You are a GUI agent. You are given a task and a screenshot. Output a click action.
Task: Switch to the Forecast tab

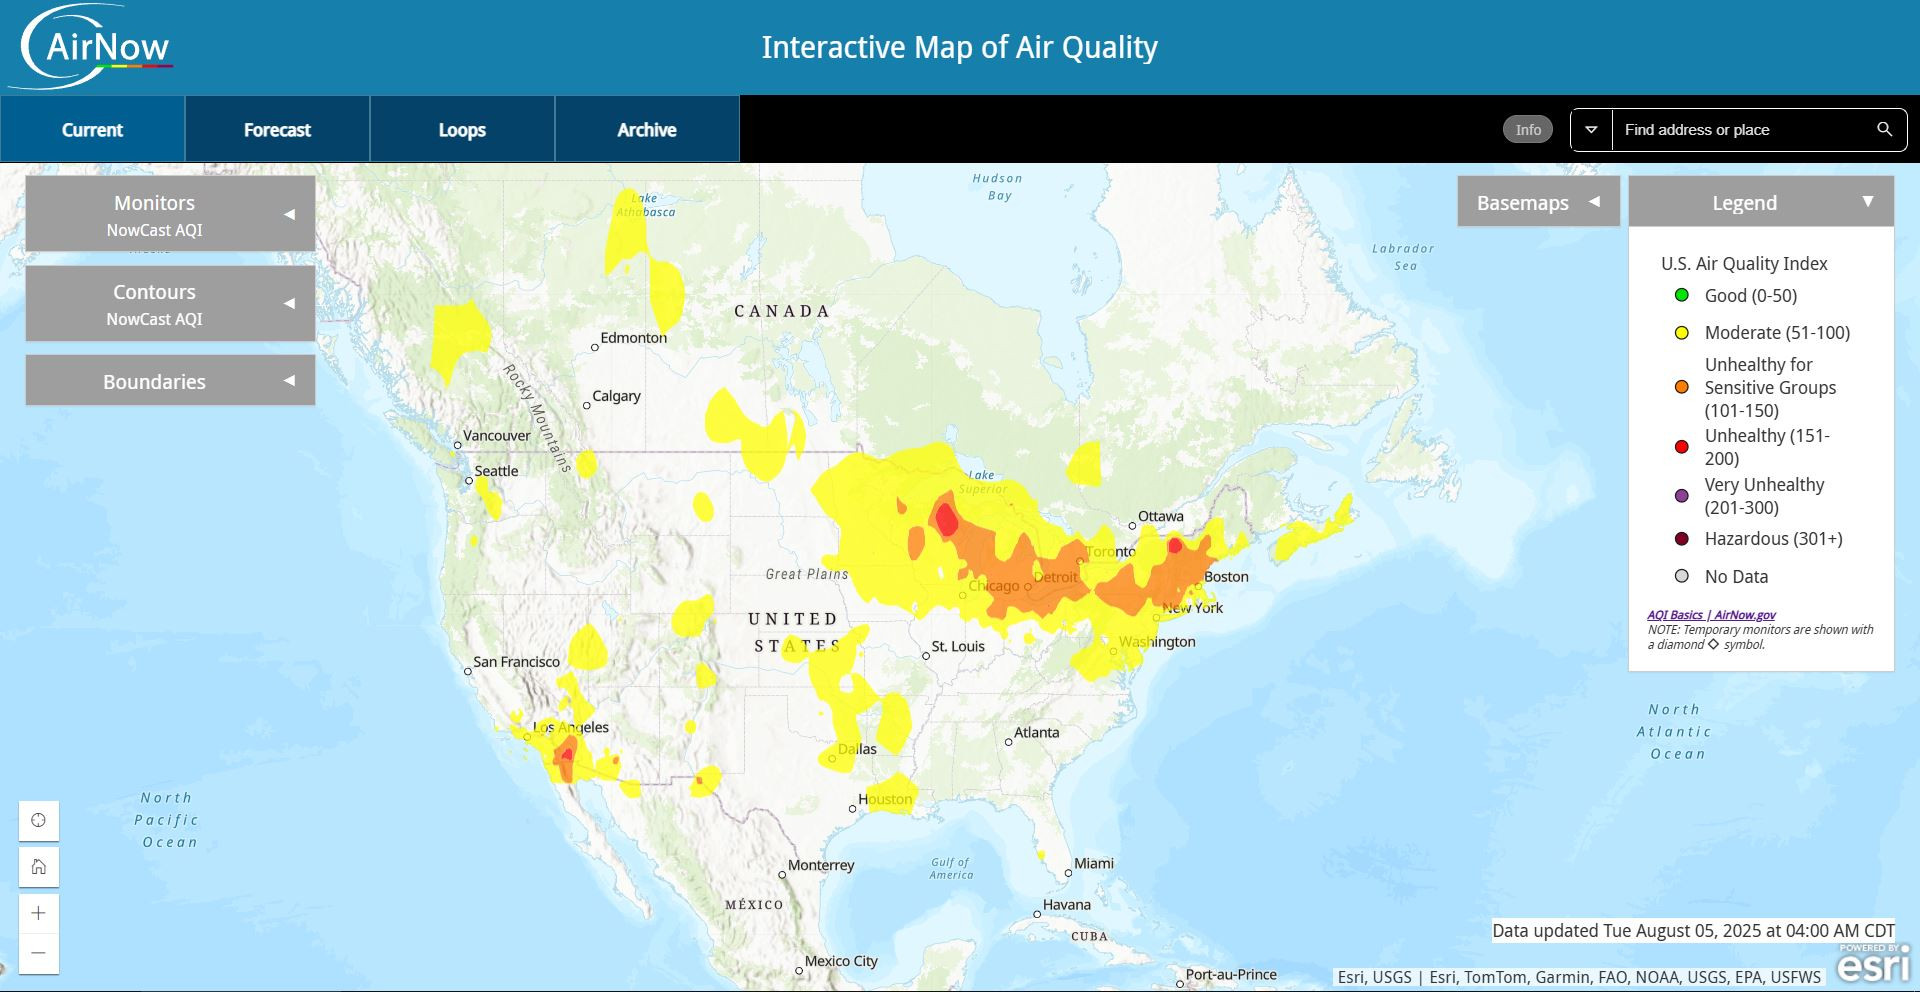point(277,129)
